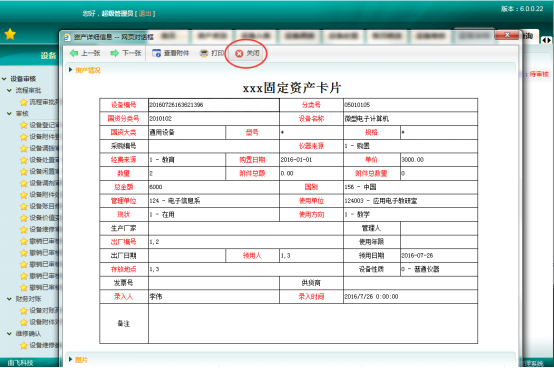Click the 领用日期 value 2016-07-26
The height and width of the screenshot is (368, 554).
pyautogui.click(x=417, y=256)
